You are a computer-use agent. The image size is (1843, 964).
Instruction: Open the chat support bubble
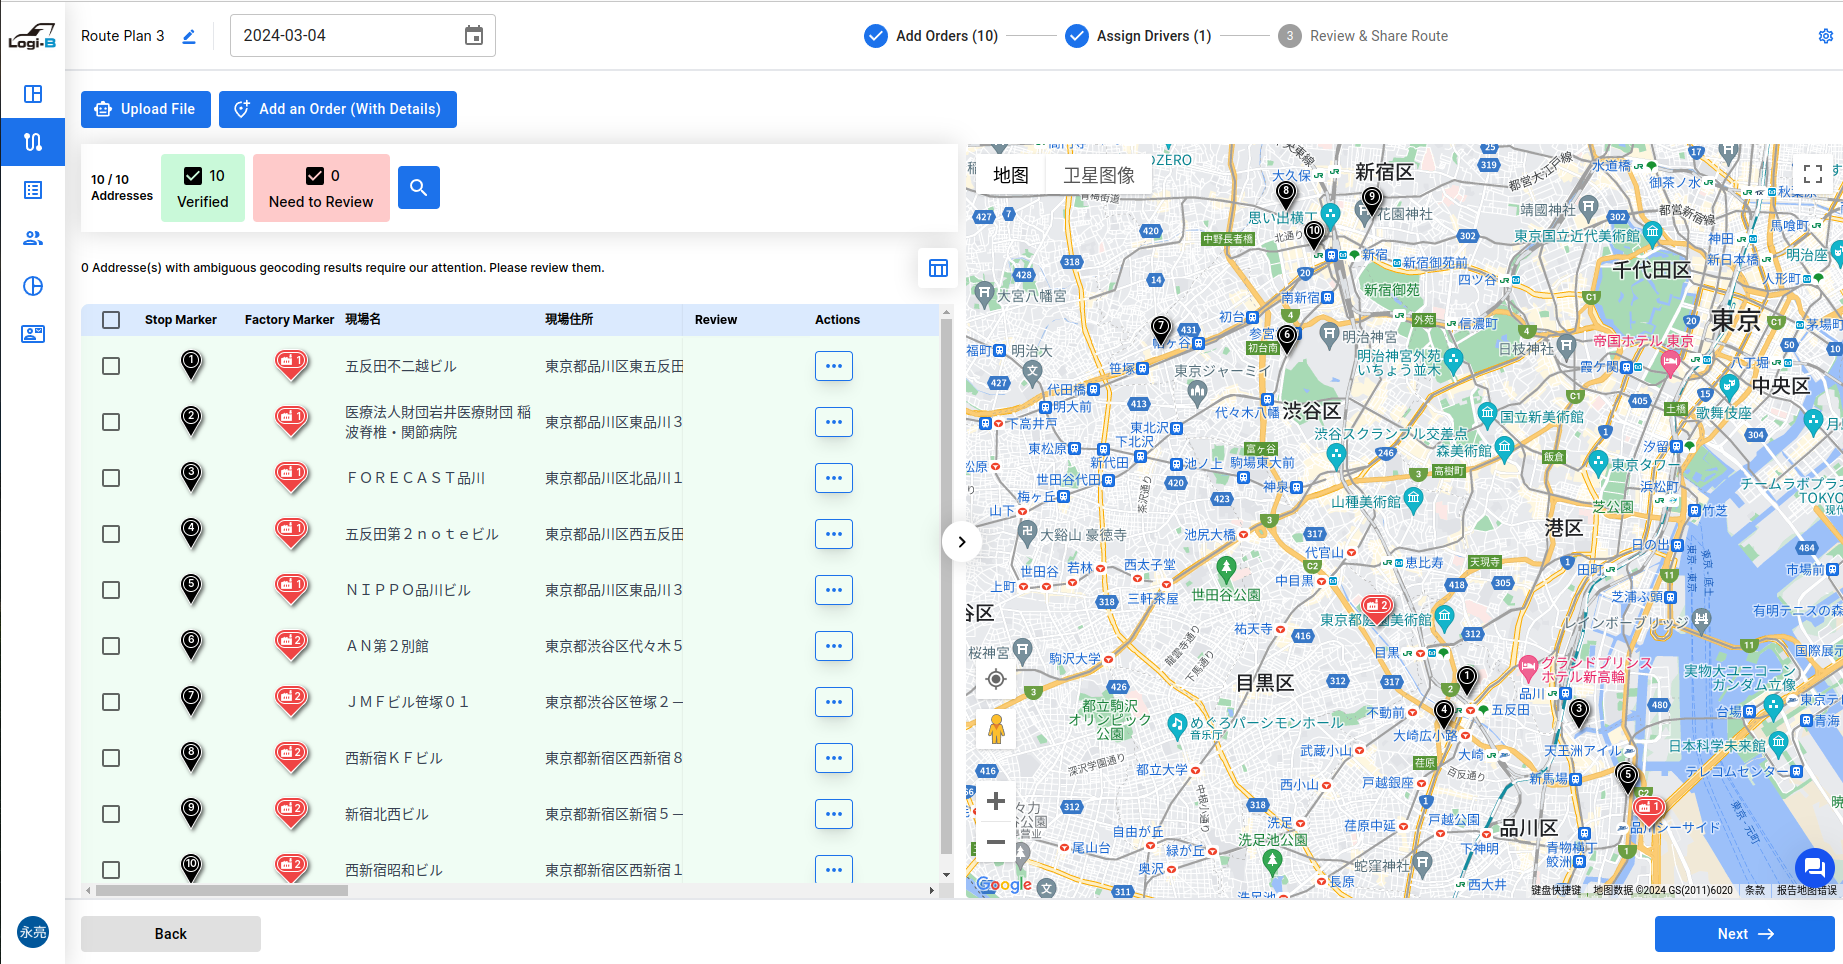click(x=1814, y=868)
